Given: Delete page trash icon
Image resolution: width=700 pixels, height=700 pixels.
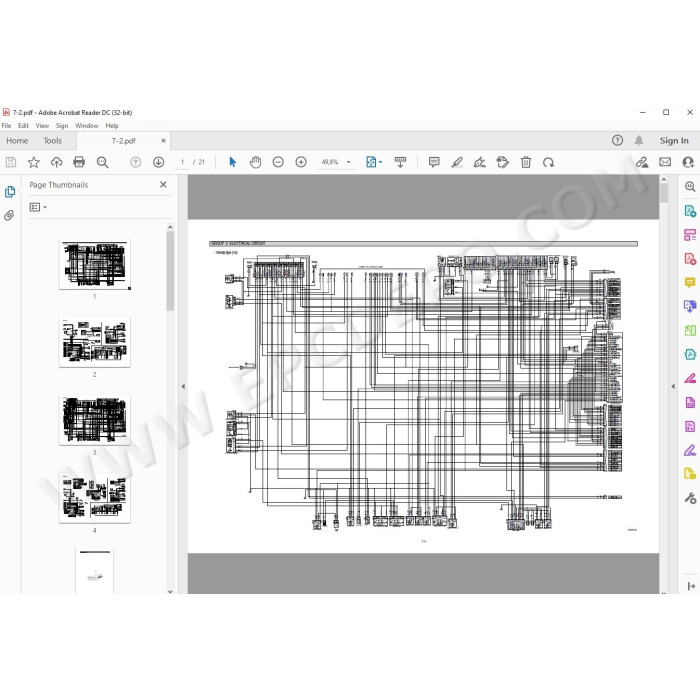Looking at the screenshot, I should point(526,162).
